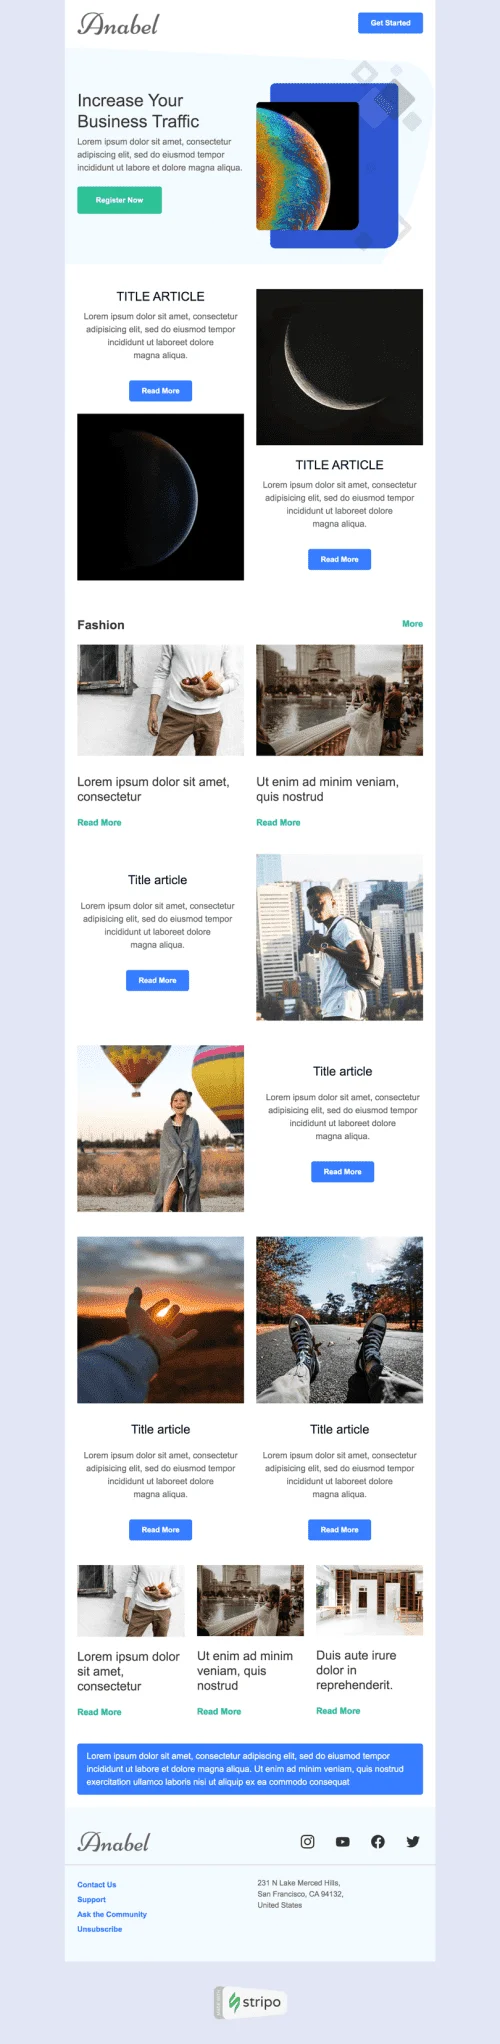Open the Instagram icon in footer

(308, 1841)
